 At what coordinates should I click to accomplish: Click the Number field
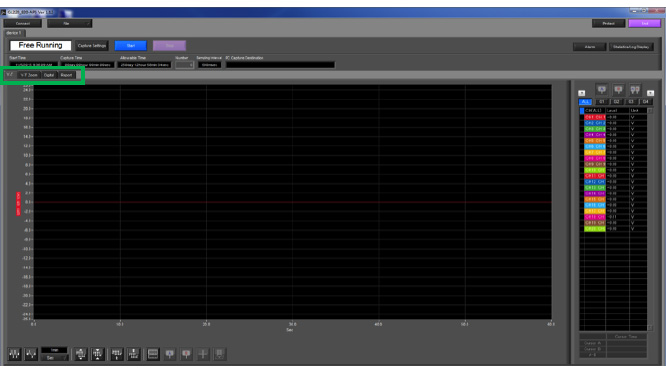[184, 65]
